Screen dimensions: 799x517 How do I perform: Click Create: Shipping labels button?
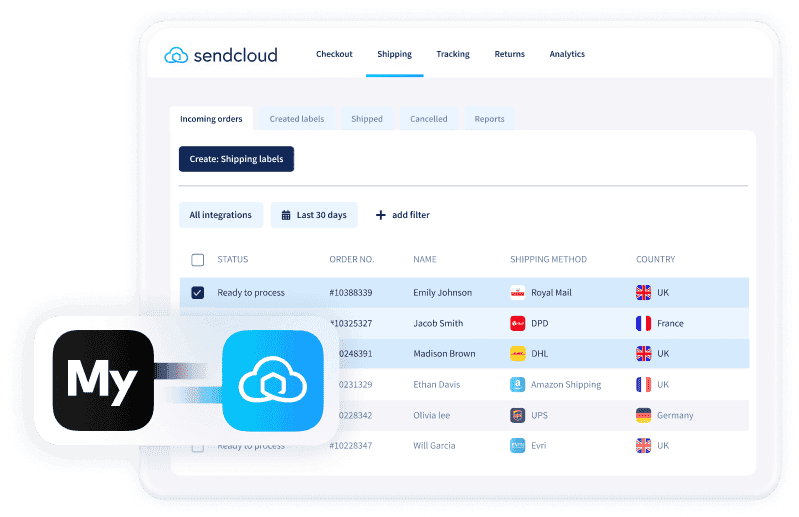(x=236, y=159)
